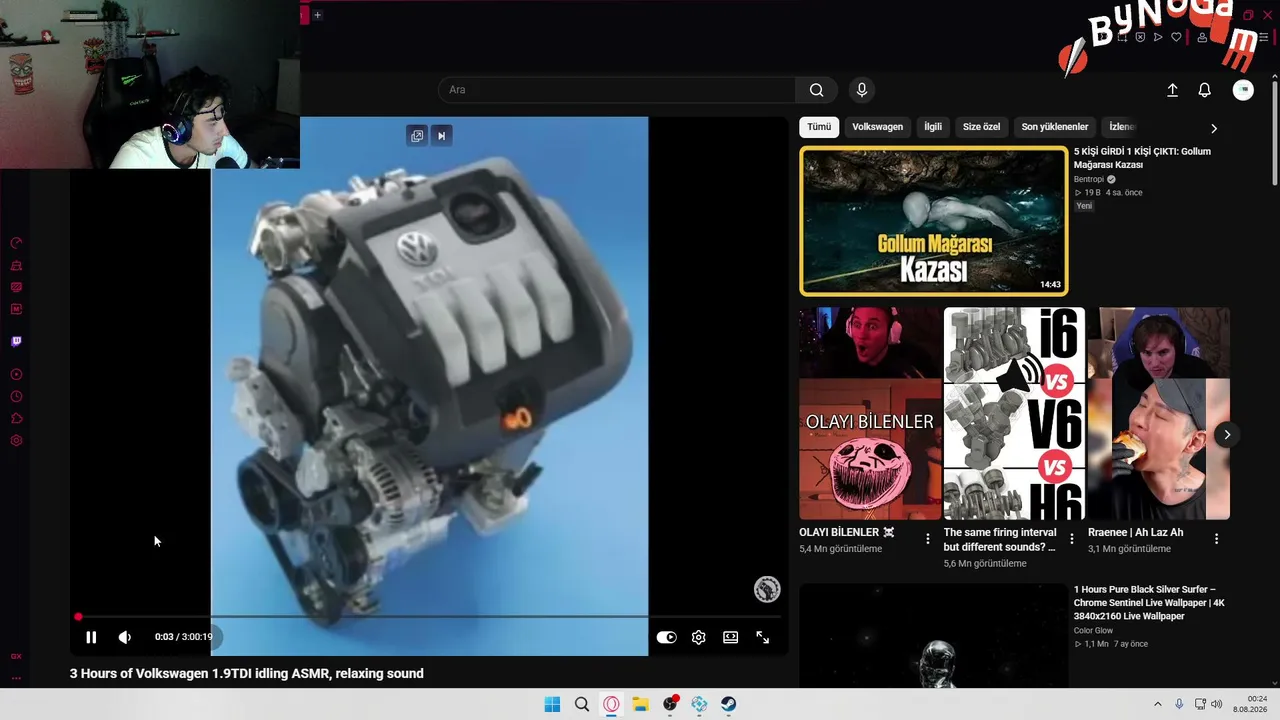Click the ad blocker shield icon
Viewport: 1280px width, 720px height.
pyautogui.click(x=1140, y=37)
